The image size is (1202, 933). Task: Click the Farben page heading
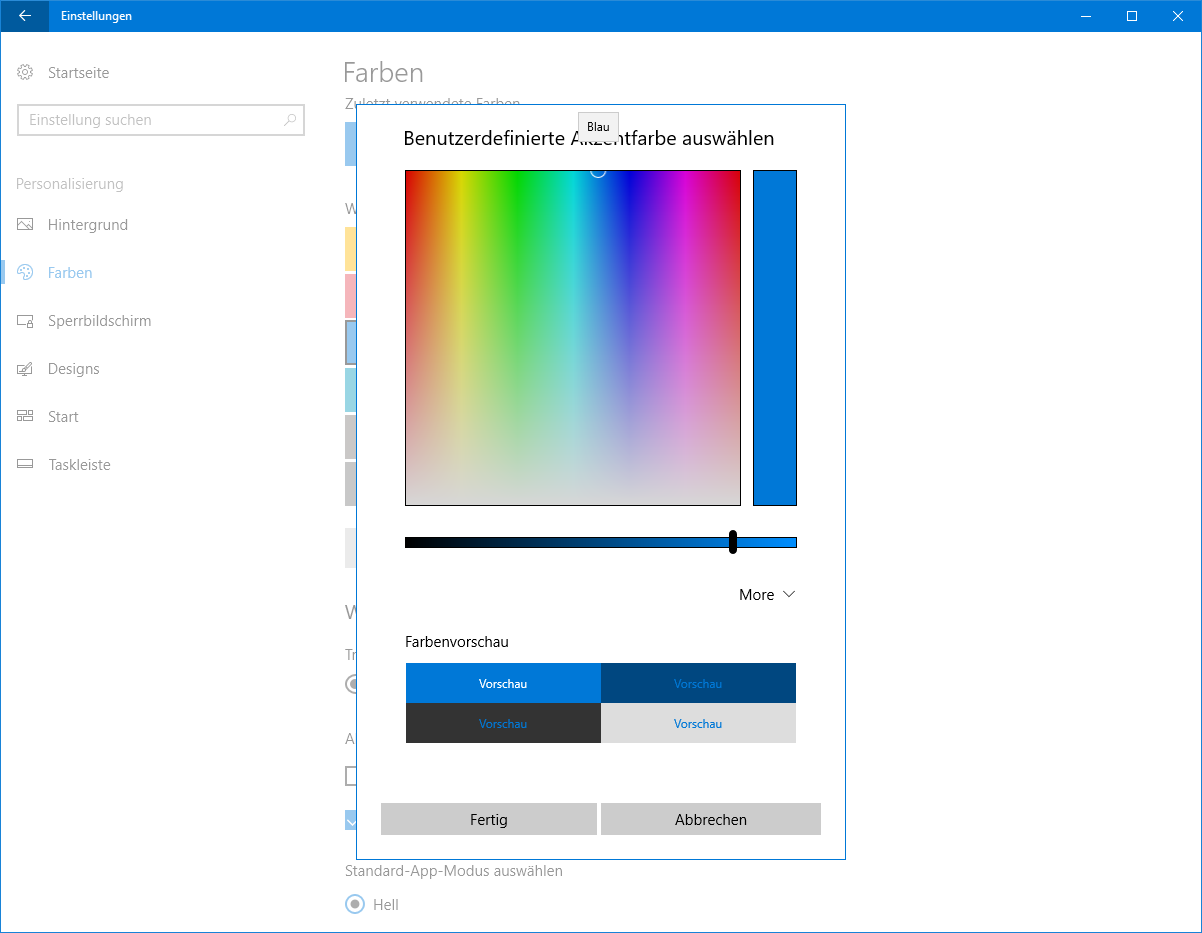tap(383, 72)
